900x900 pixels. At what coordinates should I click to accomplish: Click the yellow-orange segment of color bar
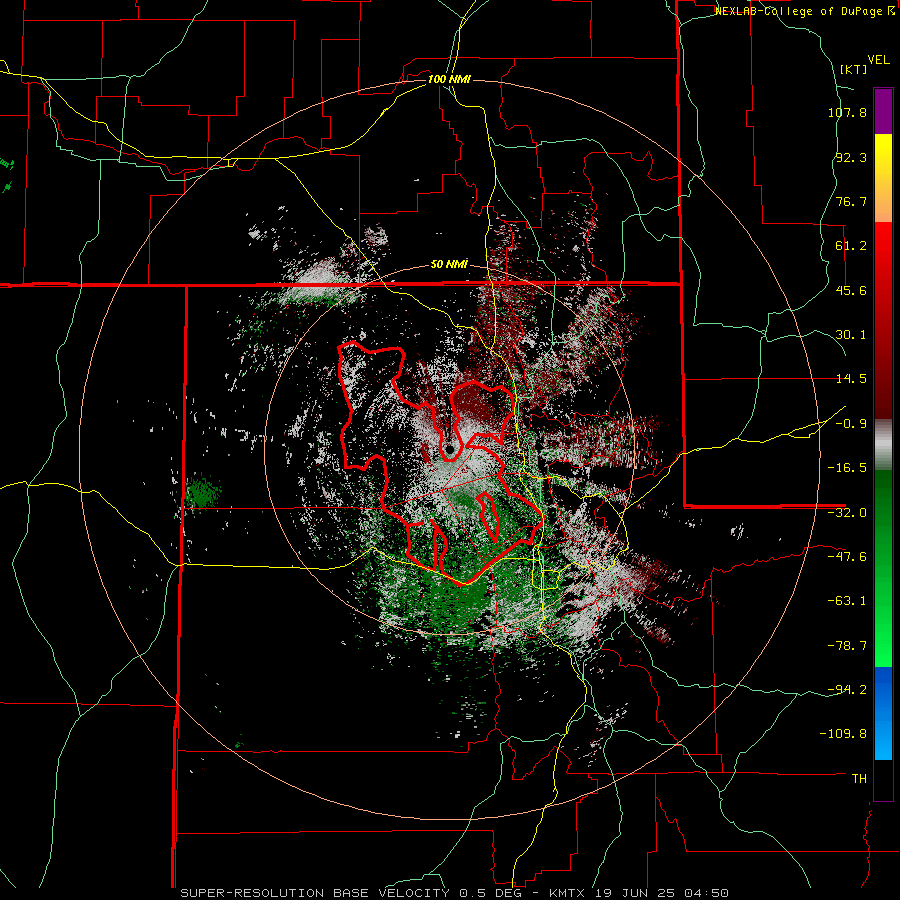click(x=883, y=178)
